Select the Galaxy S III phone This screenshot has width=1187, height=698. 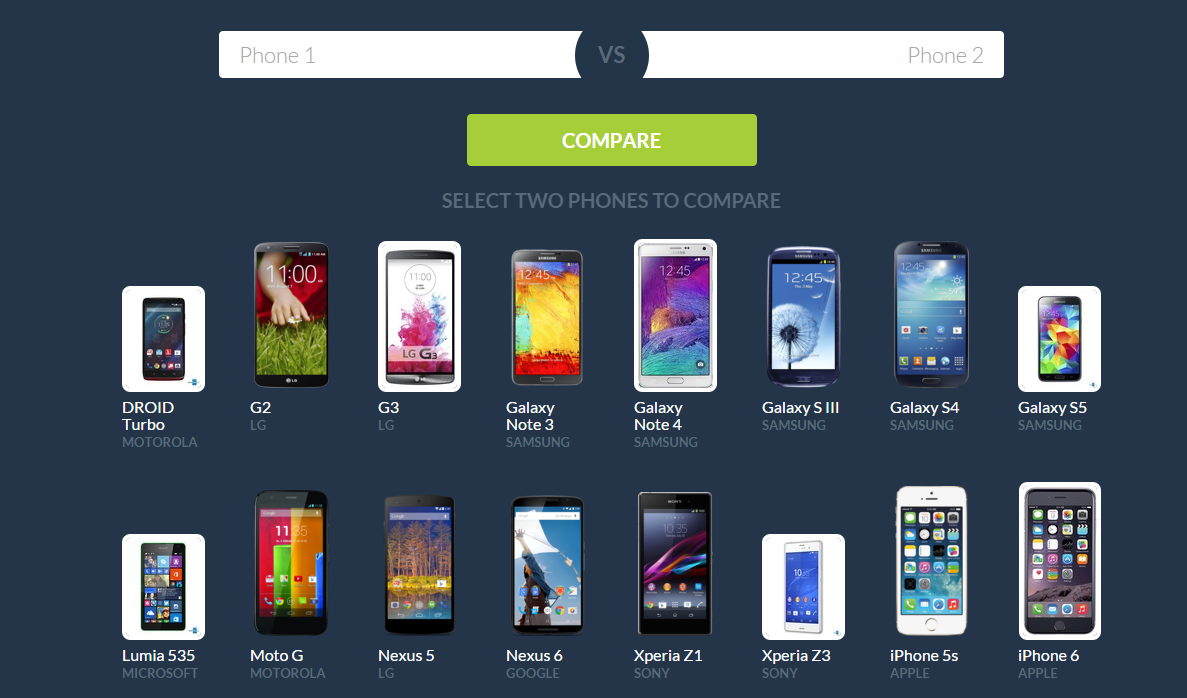(x=803, y=317)
